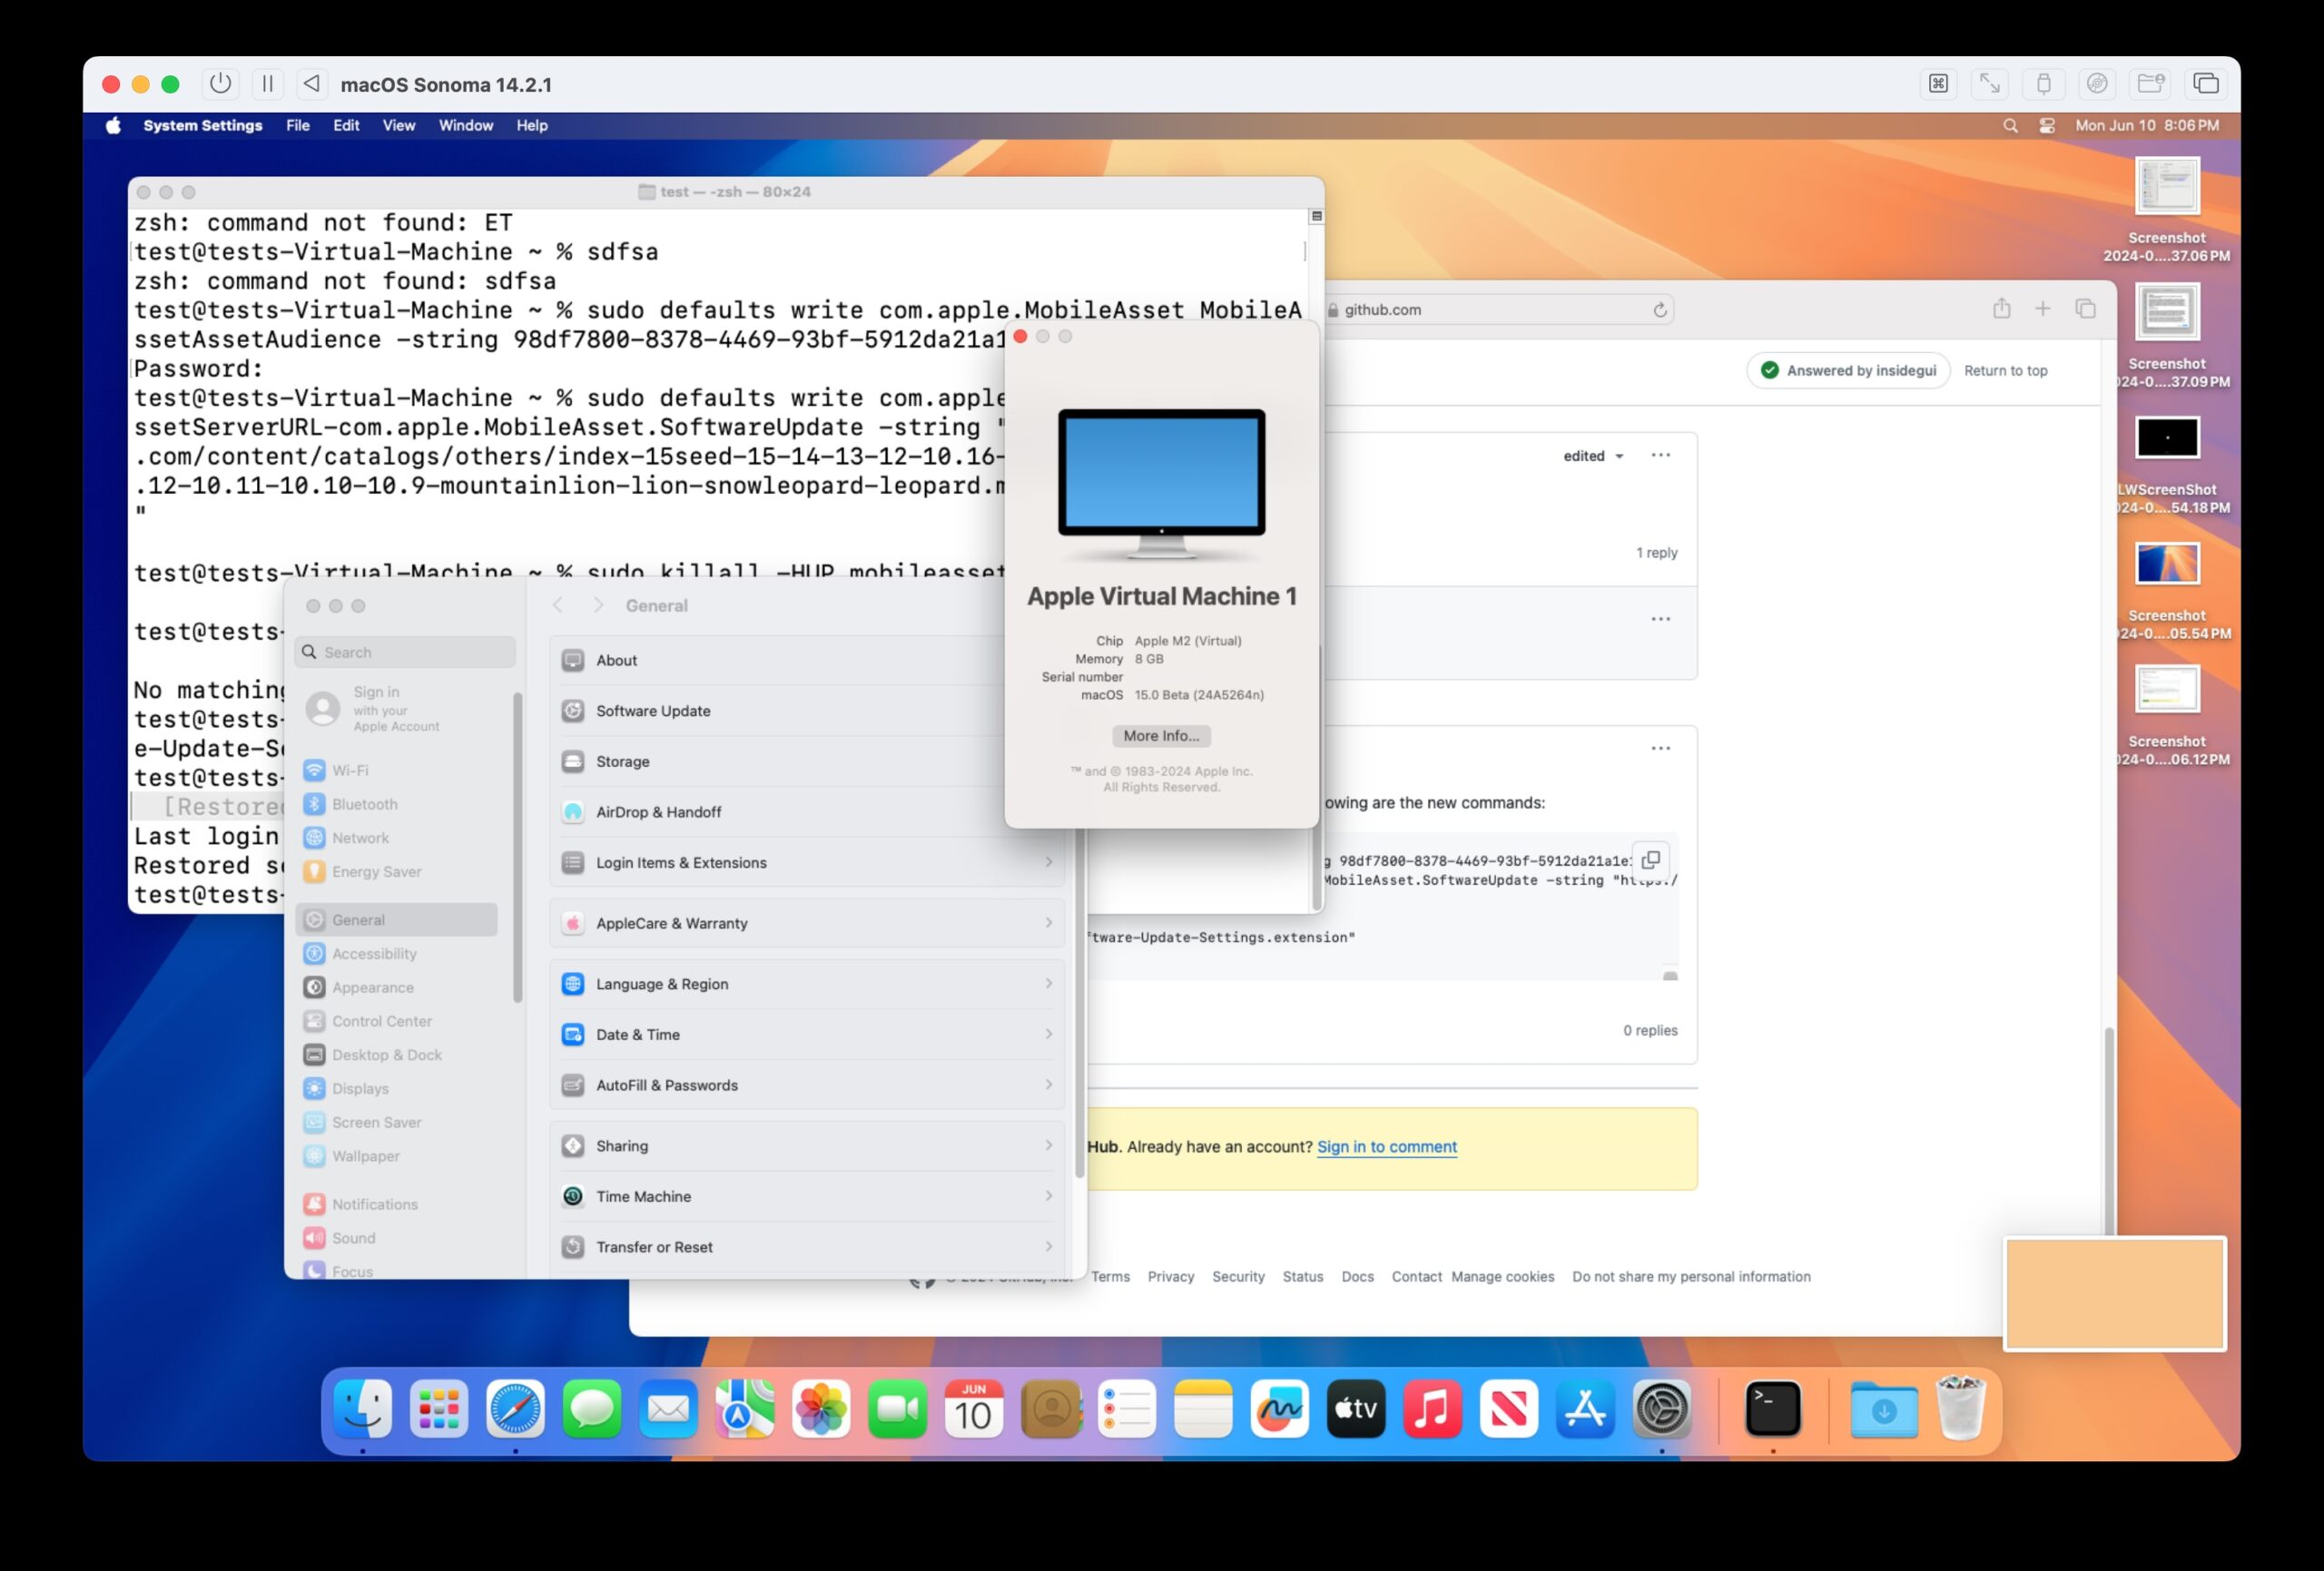This screenshot has height=1571, width=2324.
Task: Open Terminal from the Dock
Action: pos(1772,1409)
